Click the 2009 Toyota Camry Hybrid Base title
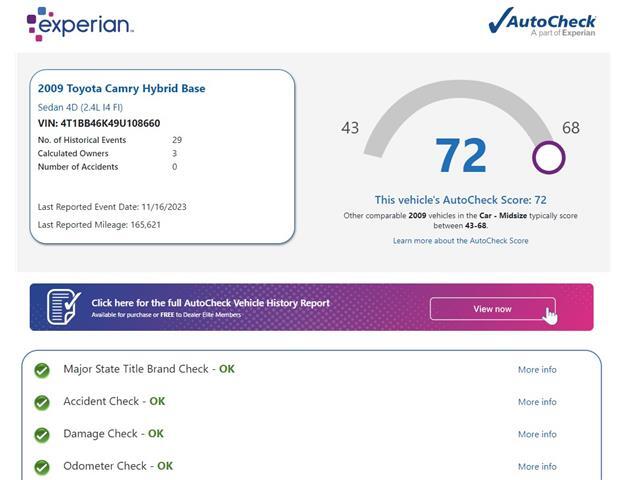Viewport: 640px width, 480px height. (x=122, y=89)
